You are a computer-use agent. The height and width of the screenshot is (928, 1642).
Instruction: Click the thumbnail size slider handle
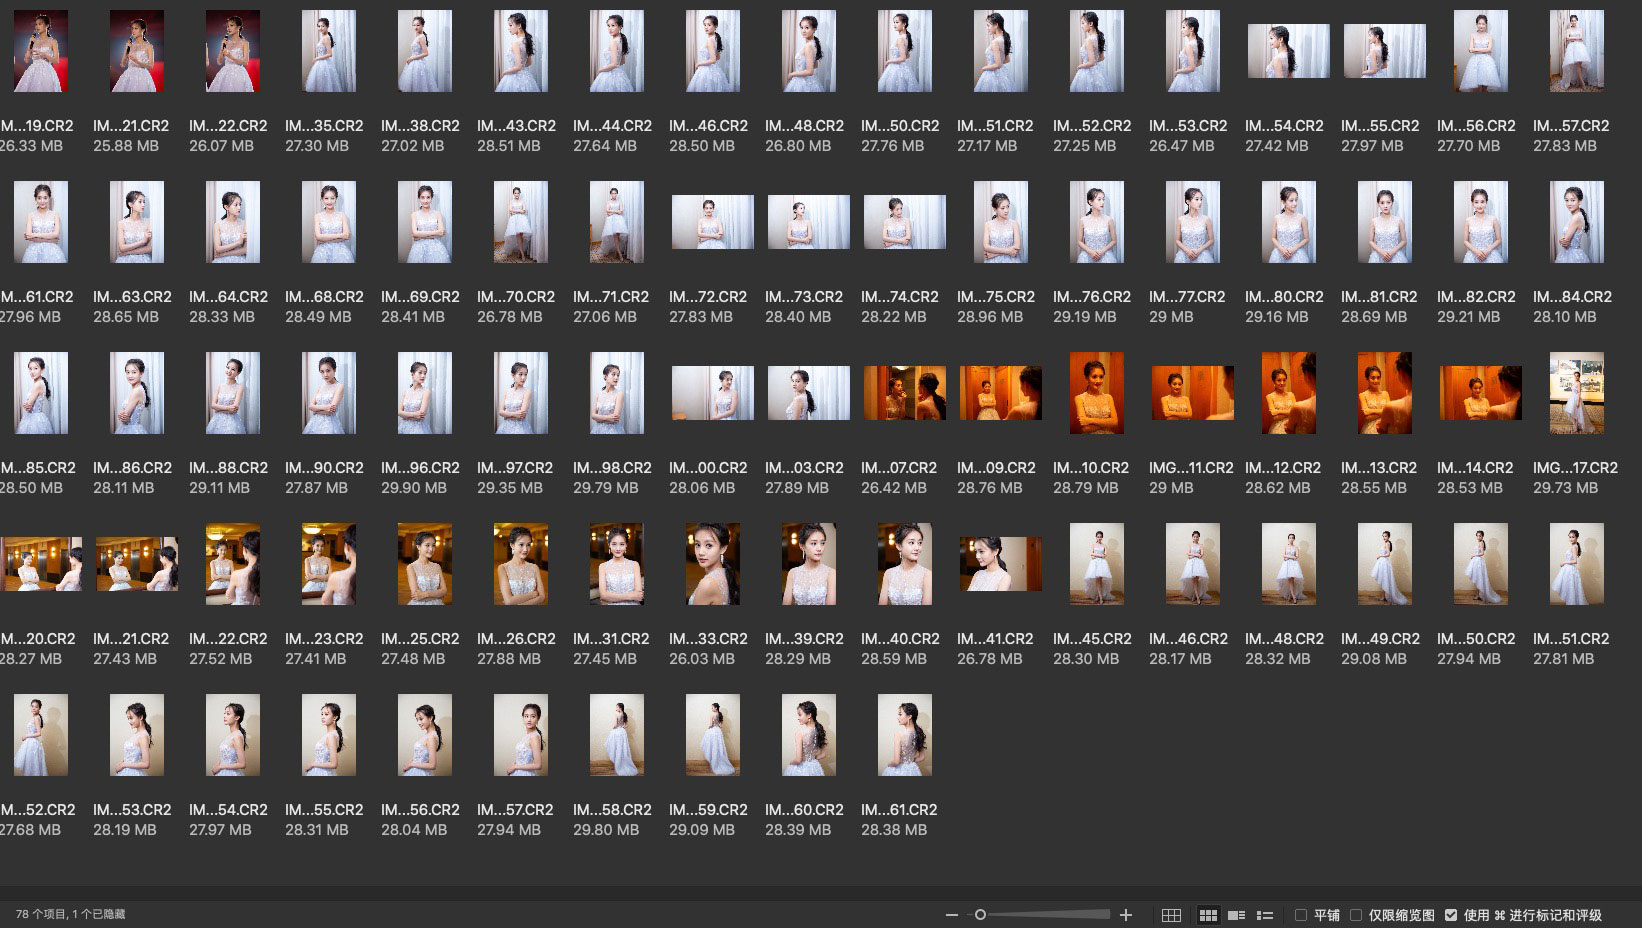click(980, 915)
